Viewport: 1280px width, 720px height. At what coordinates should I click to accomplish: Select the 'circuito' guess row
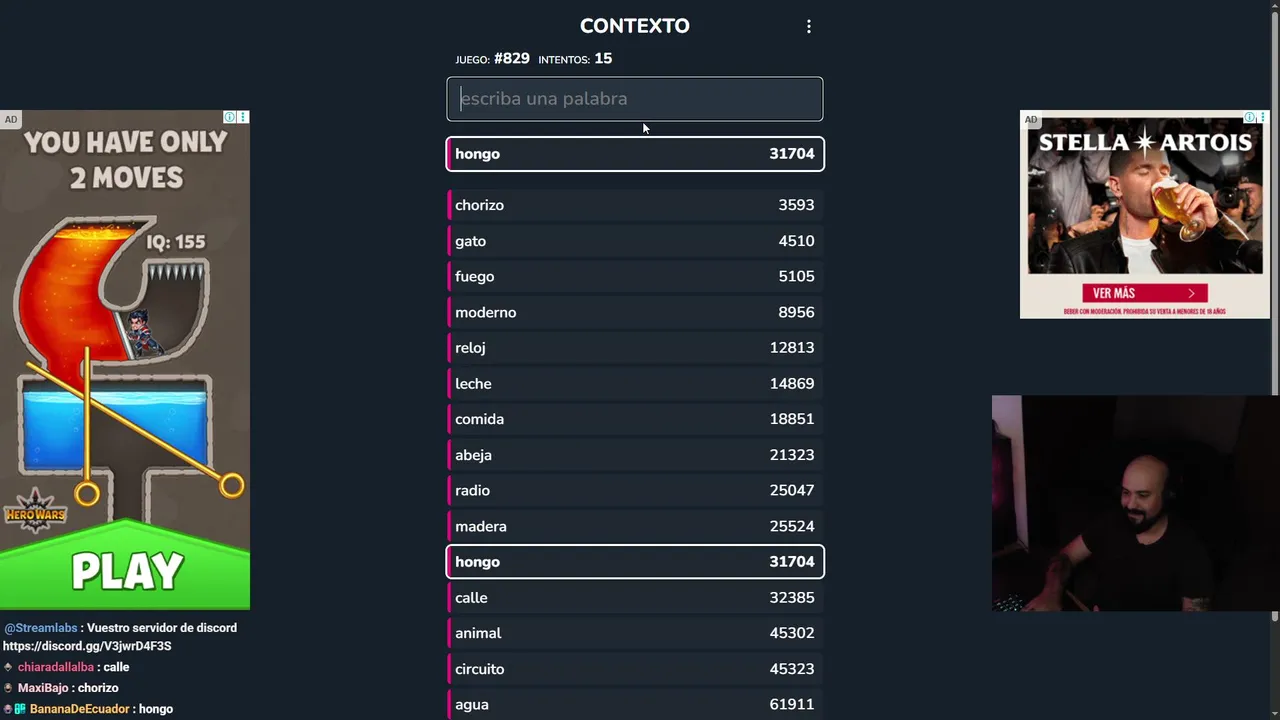point(635,669)
